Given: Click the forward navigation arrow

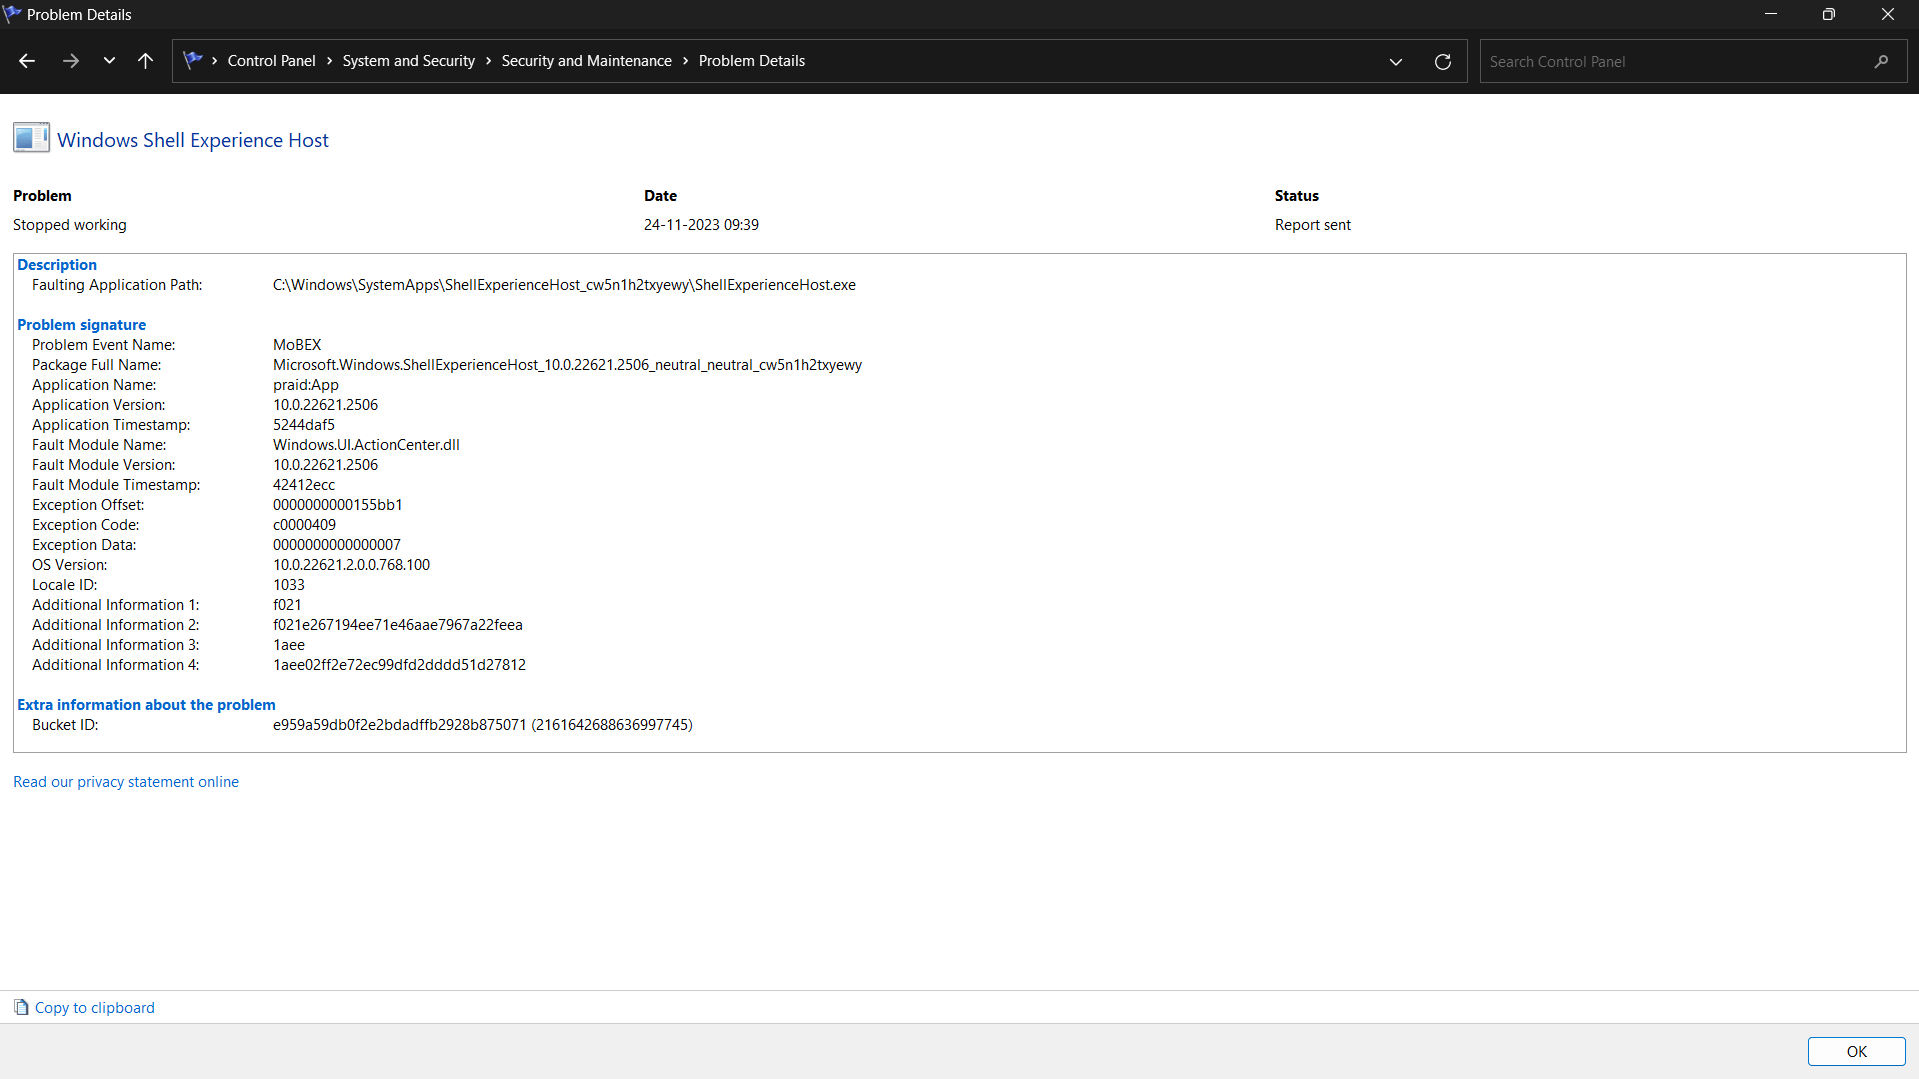Looking at the screenshot, I should 70,61.
